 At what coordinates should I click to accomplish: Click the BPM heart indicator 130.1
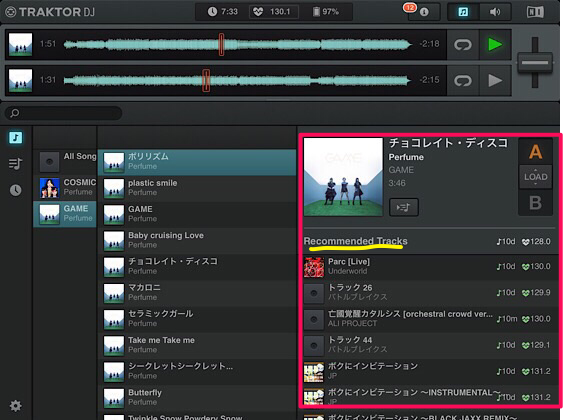[x=274, y=12]
